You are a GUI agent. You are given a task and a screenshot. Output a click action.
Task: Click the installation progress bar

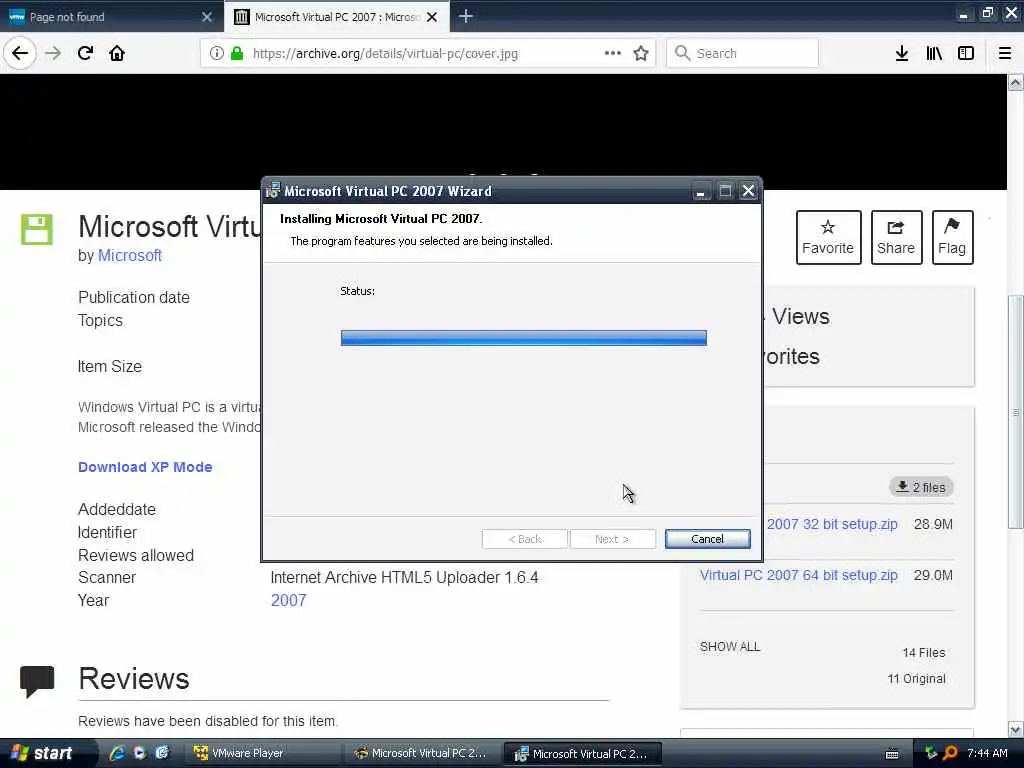pos(523,338)
